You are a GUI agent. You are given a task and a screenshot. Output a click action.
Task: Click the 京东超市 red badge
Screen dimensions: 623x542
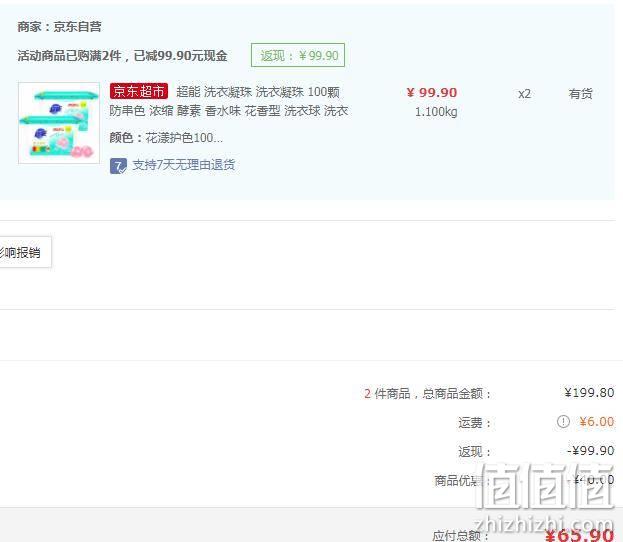click(x=139, y=91)
